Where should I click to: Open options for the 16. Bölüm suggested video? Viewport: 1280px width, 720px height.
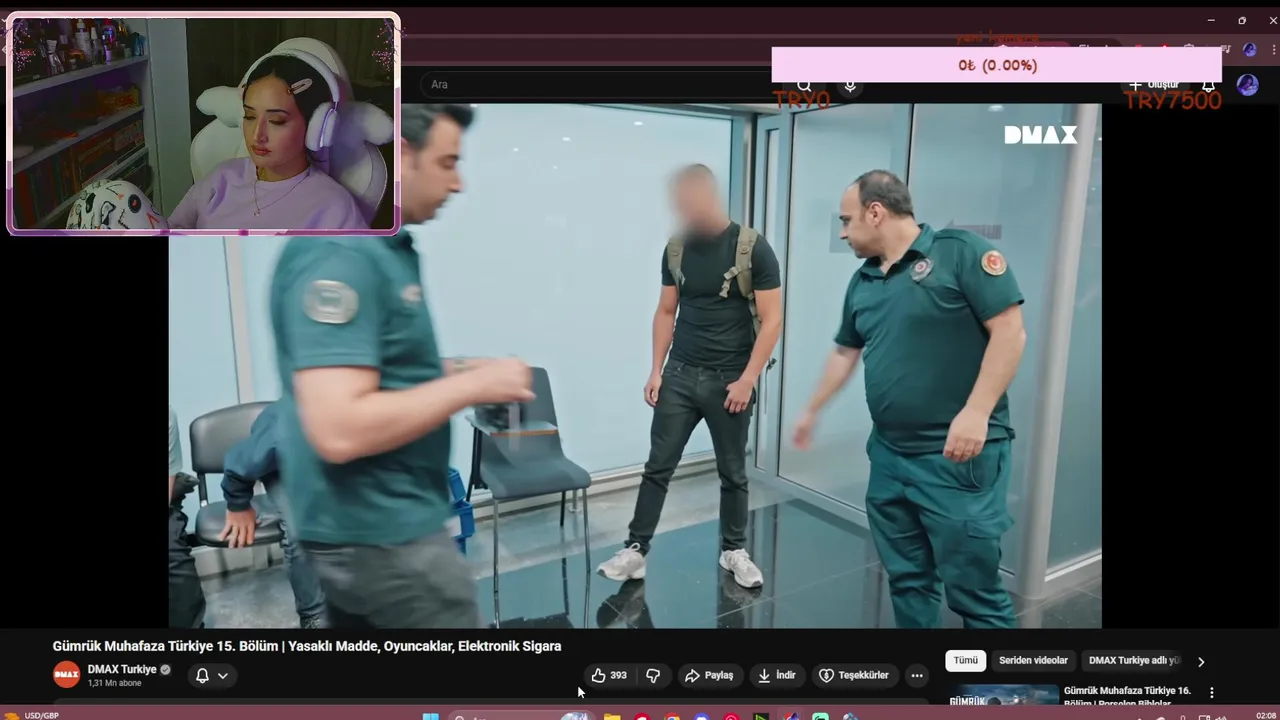coord(1212,692)
